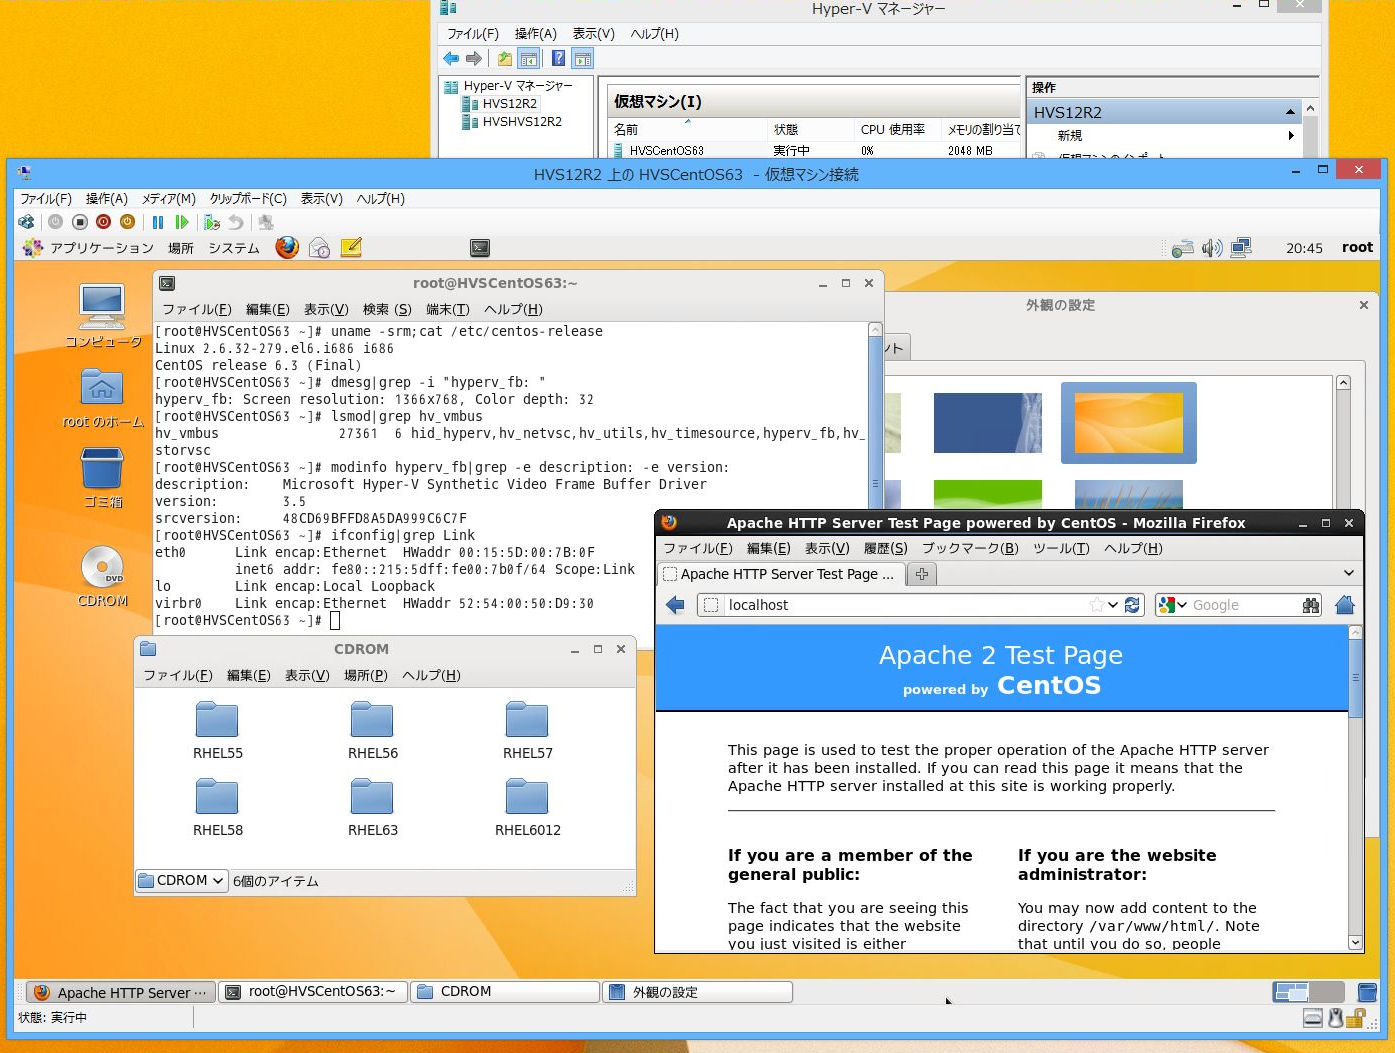Open 場所(P) menu in CDROM window
Screen dimensions: 1395x1053
(x=366, y=675)
